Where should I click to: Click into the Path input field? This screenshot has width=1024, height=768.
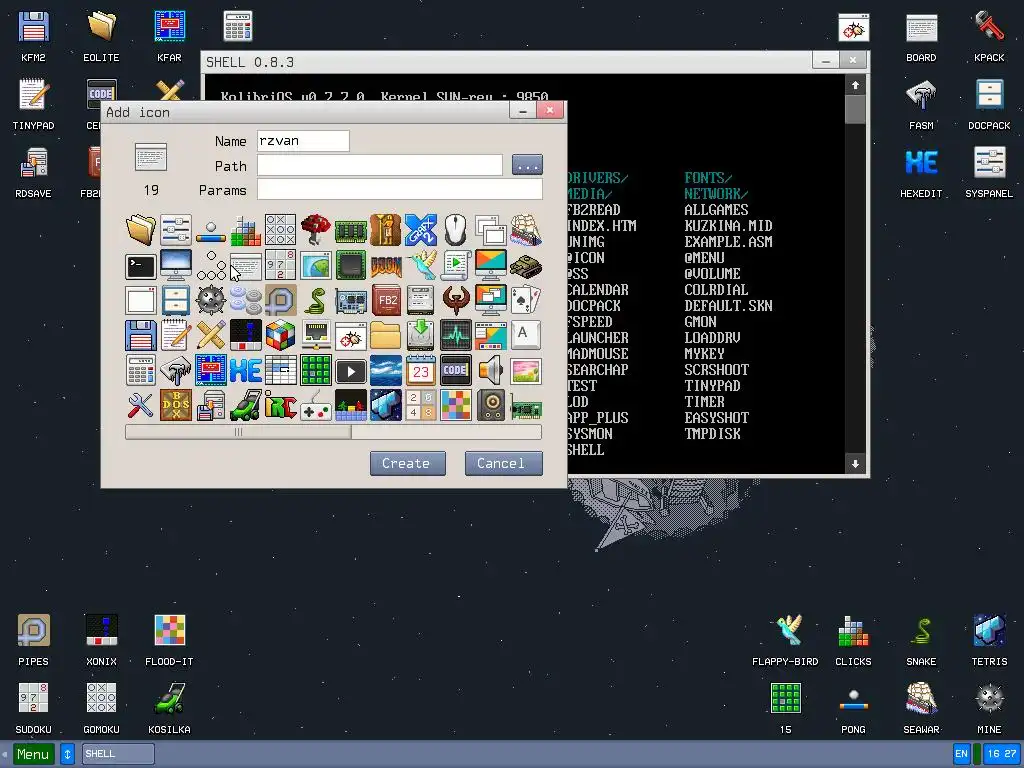pos(379,165)
